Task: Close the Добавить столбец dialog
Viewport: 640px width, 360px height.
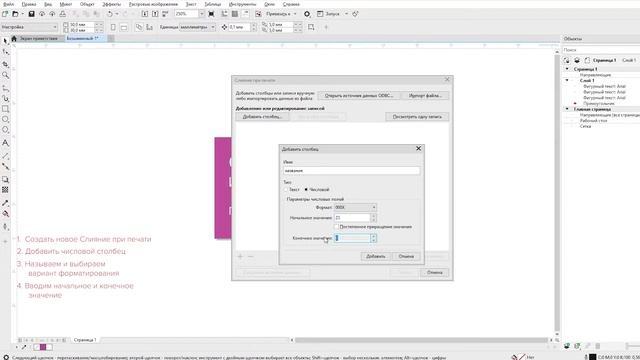Action: pos(418,149)
